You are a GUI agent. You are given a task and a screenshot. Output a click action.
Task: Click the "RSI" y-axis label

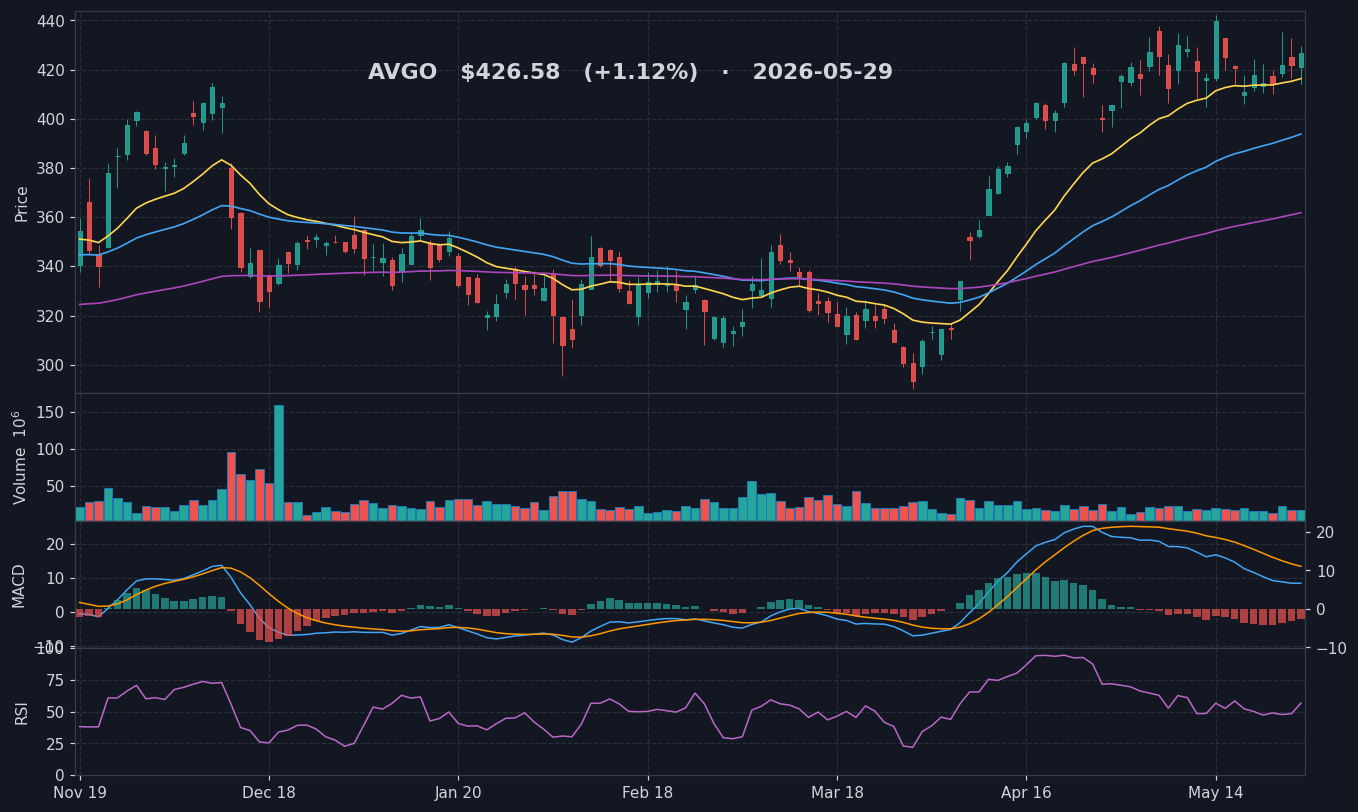point(22,712)
